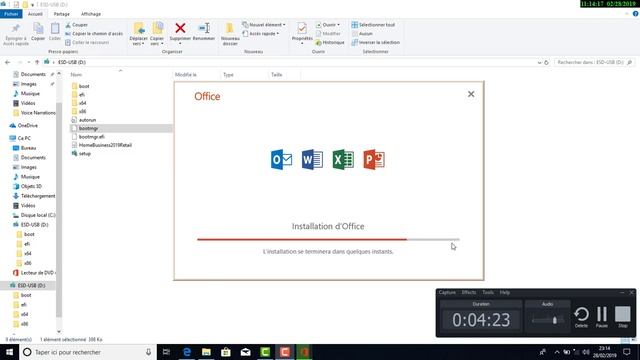Image resolution: width=640 pixels, height=360 pixels.
Task: Click Nouveau dossier folder icon
Action: (x=230, y=28)
